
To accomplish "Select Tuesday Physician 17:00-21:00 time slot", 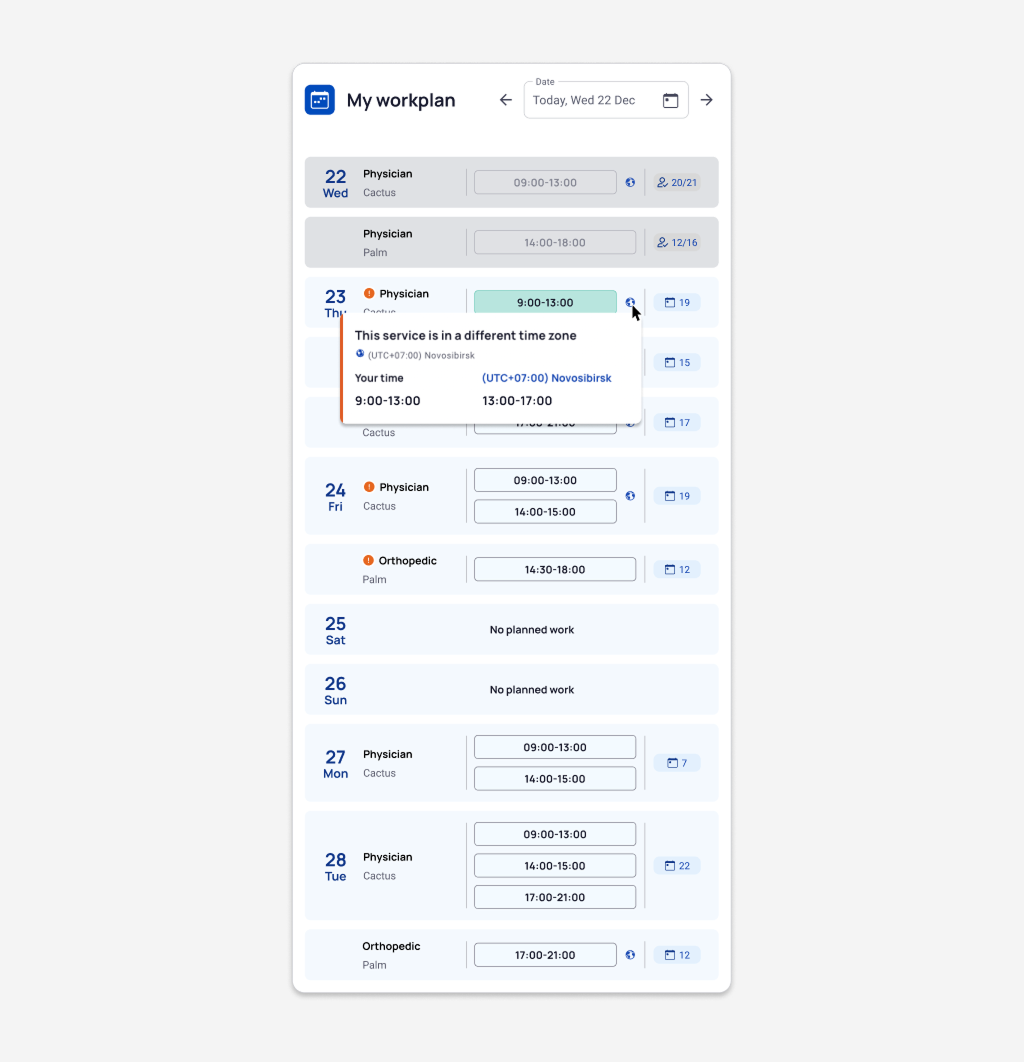I will pyautogui.click(x=555, y=897).
